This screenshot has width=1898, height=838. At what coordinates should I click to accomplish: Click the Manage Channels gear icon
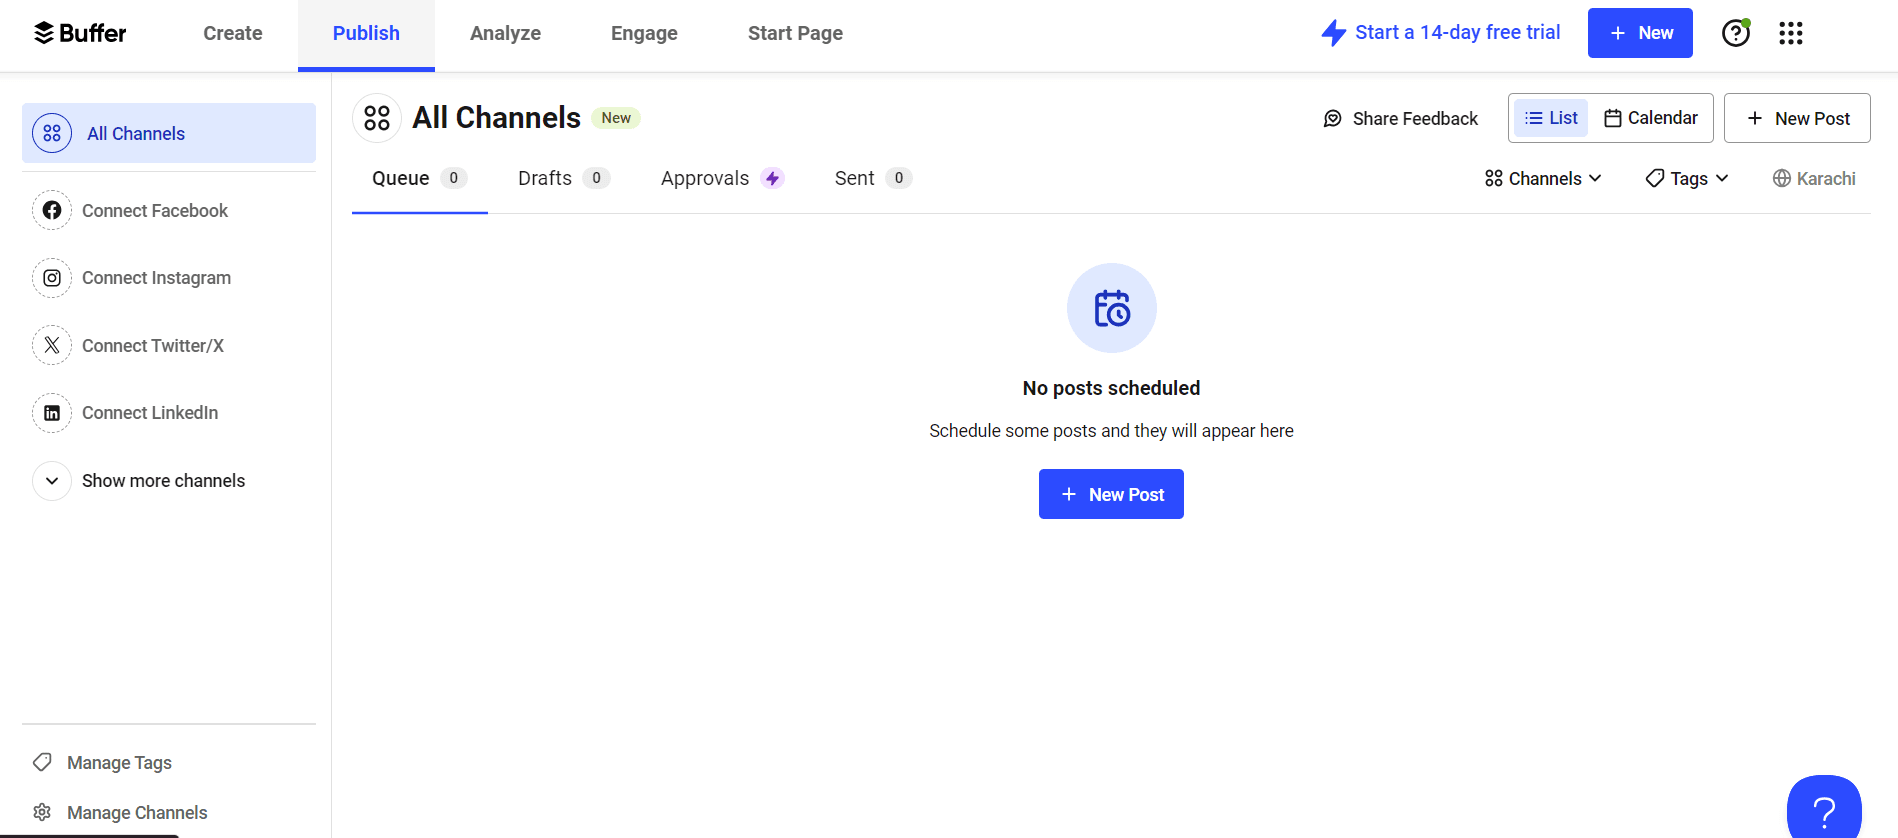click(x=42, y=812)
